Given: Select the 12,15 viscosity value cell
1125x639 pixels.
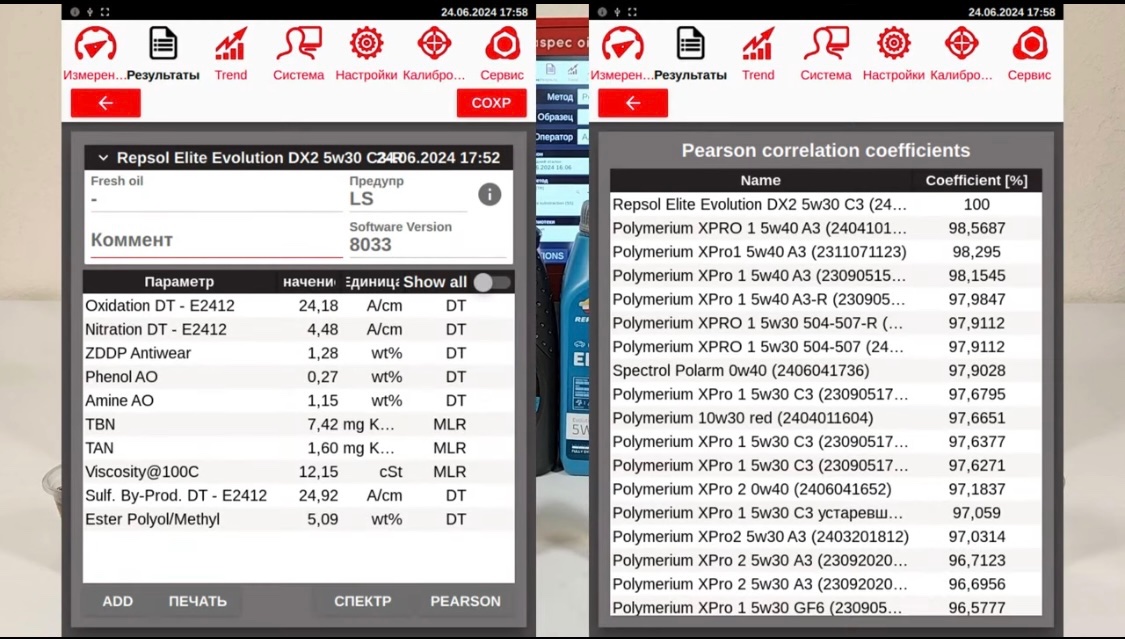Looking at the screenshot, I should point(319,471).
